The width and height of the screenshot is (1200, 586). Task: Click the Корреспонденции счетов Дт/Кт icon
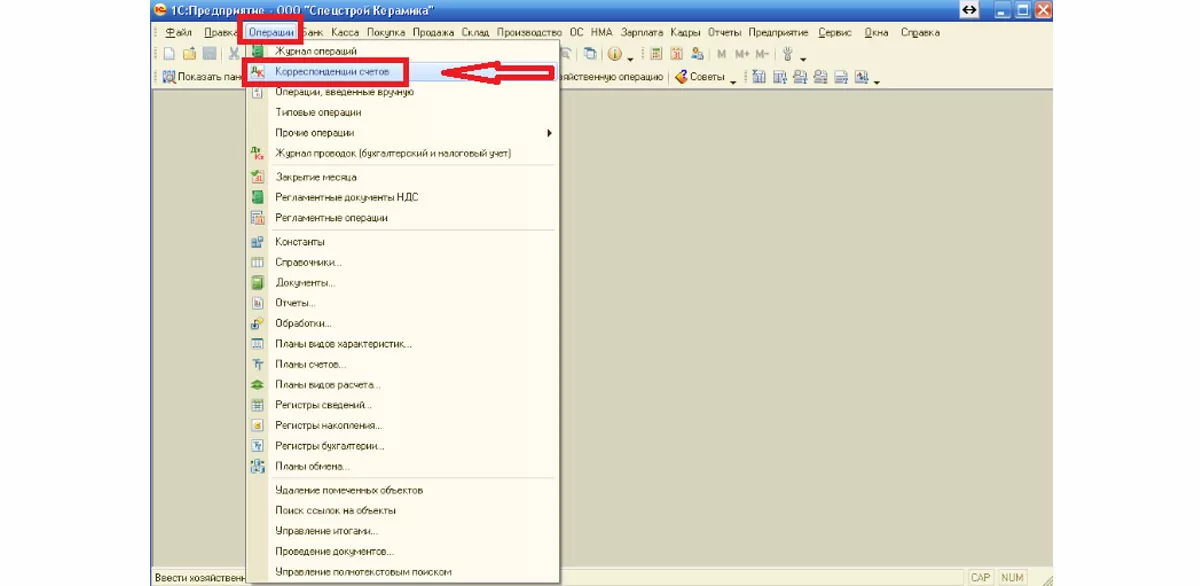257,72
